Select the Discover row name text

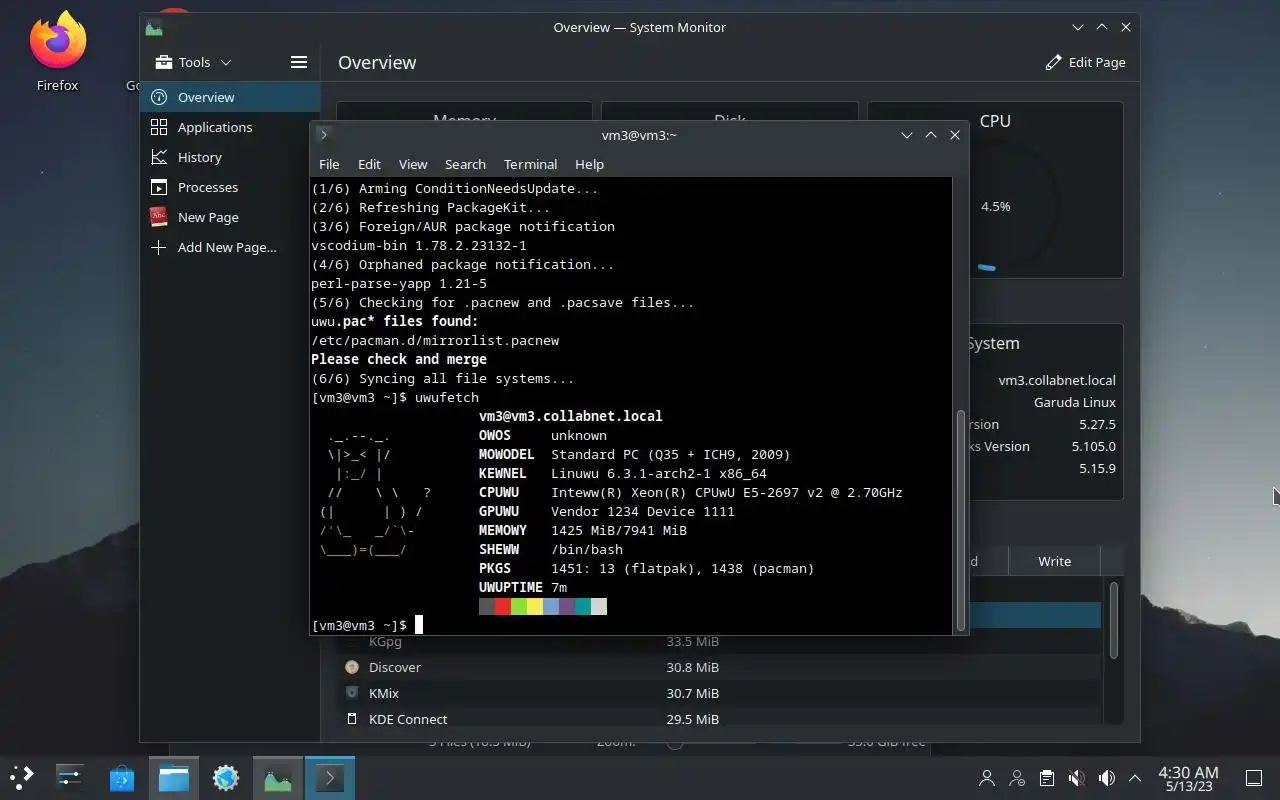[x=395, y=667]
